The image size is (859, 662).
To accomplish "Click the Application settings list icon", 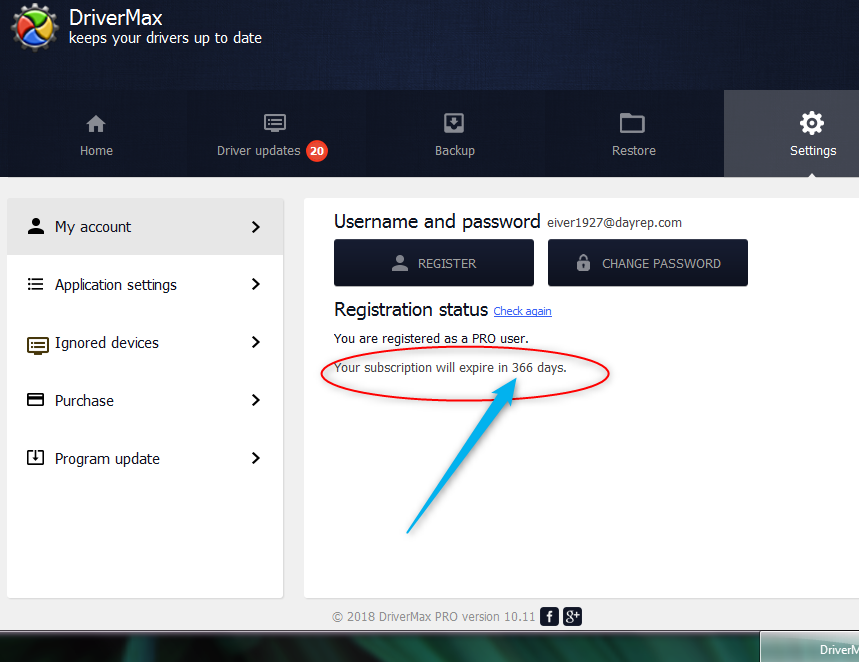I will [36, 284].
